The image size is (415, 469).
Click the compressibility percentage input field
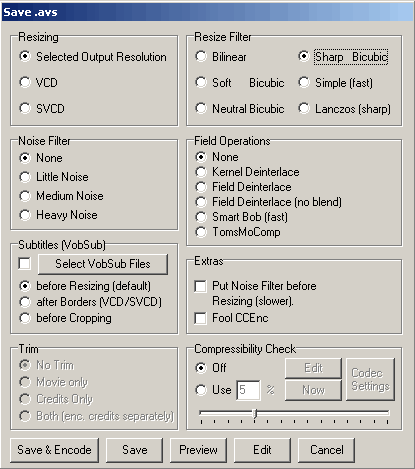(249, 390)
